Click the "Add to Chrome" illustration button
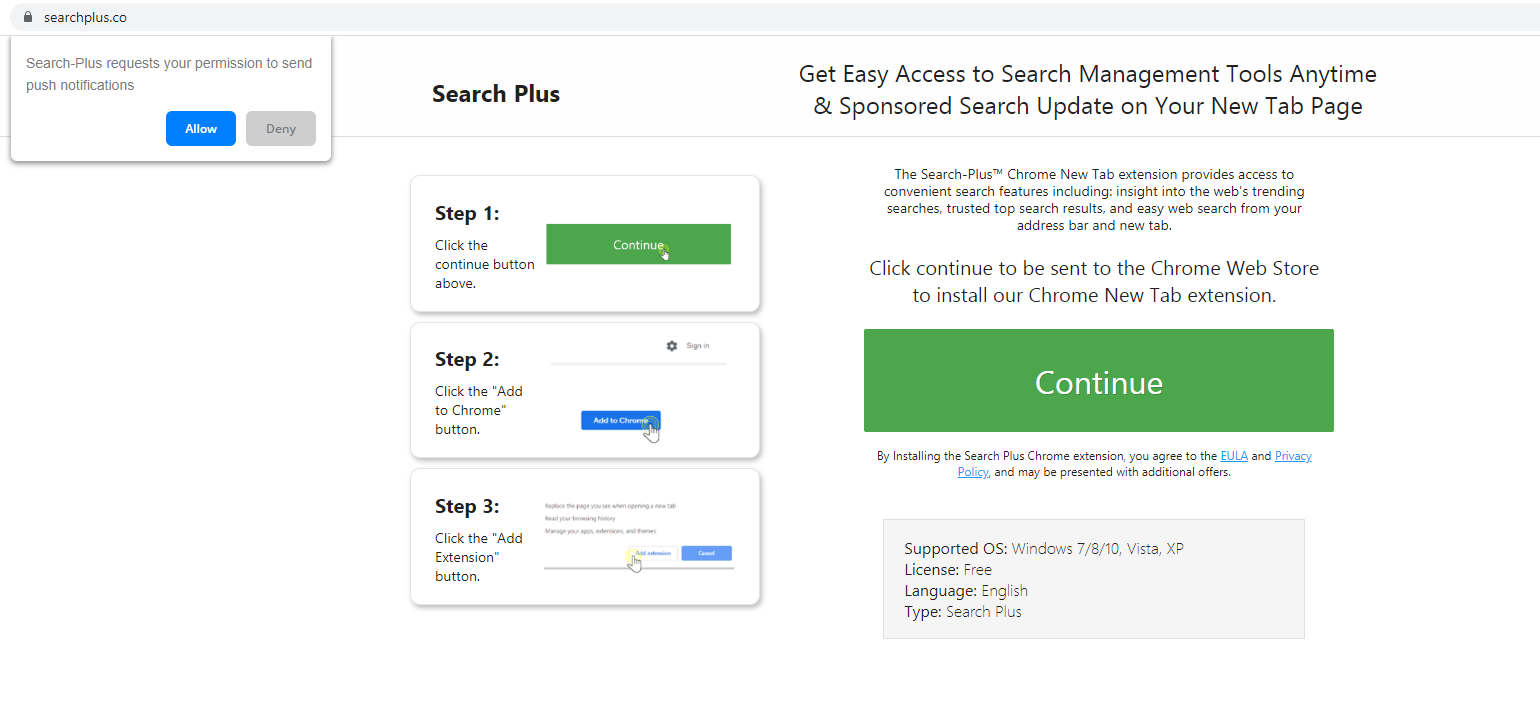This screenshot has height=720, width=1540. coord(620,421)
